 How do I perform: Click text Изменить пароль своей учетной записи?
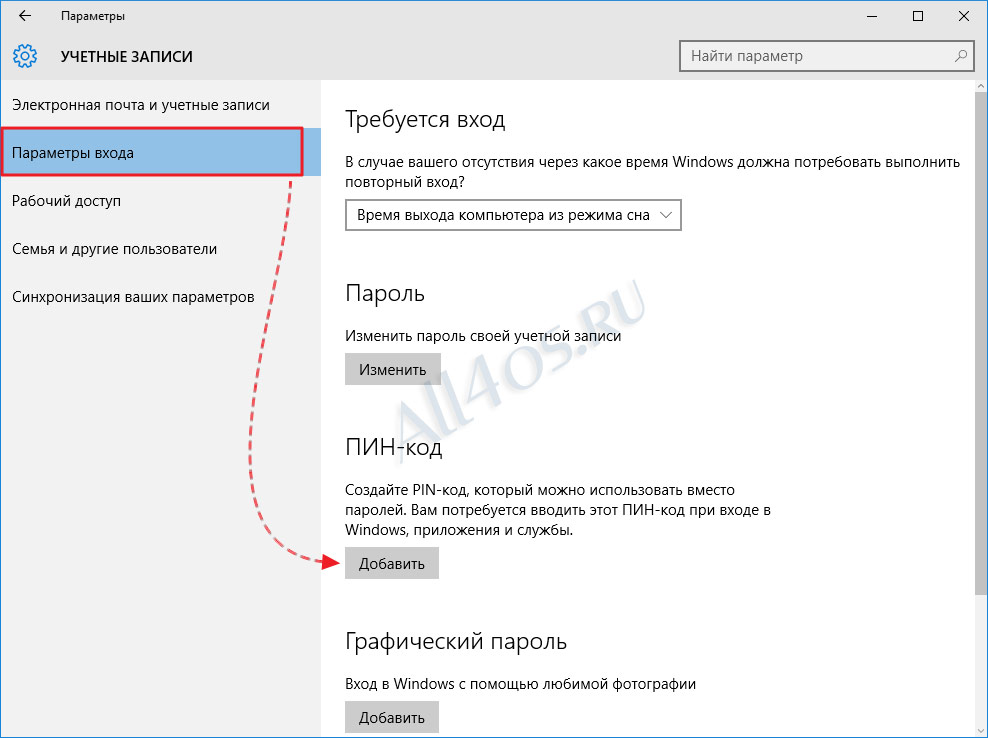point(483,336)
